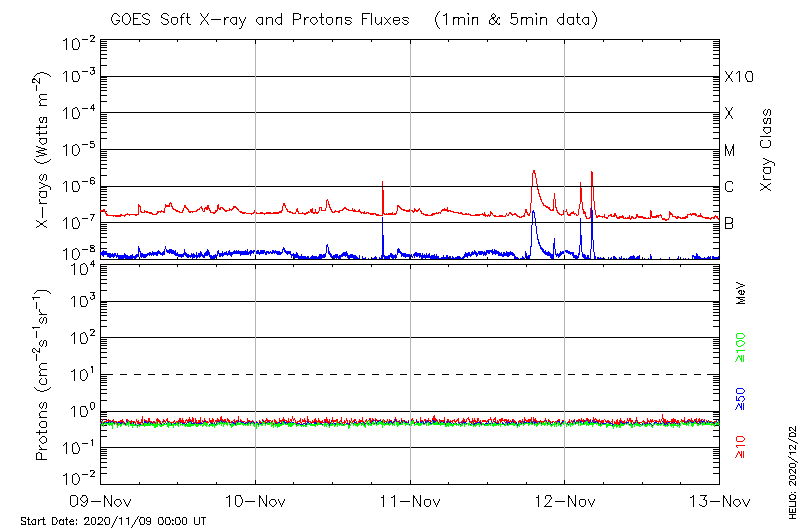Click the Xray Class vertical axis title
Image resolution: width=800 pixels, height=530 pixels.
[766, 150]
